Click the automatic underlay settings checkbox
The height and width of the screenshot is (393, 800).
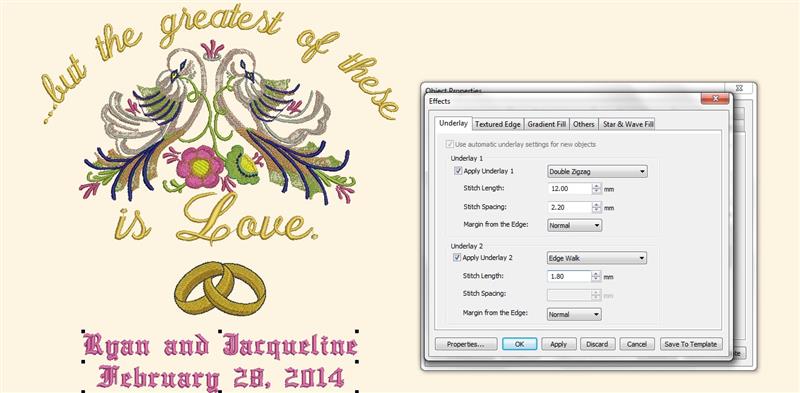click(x=449, y=144)
